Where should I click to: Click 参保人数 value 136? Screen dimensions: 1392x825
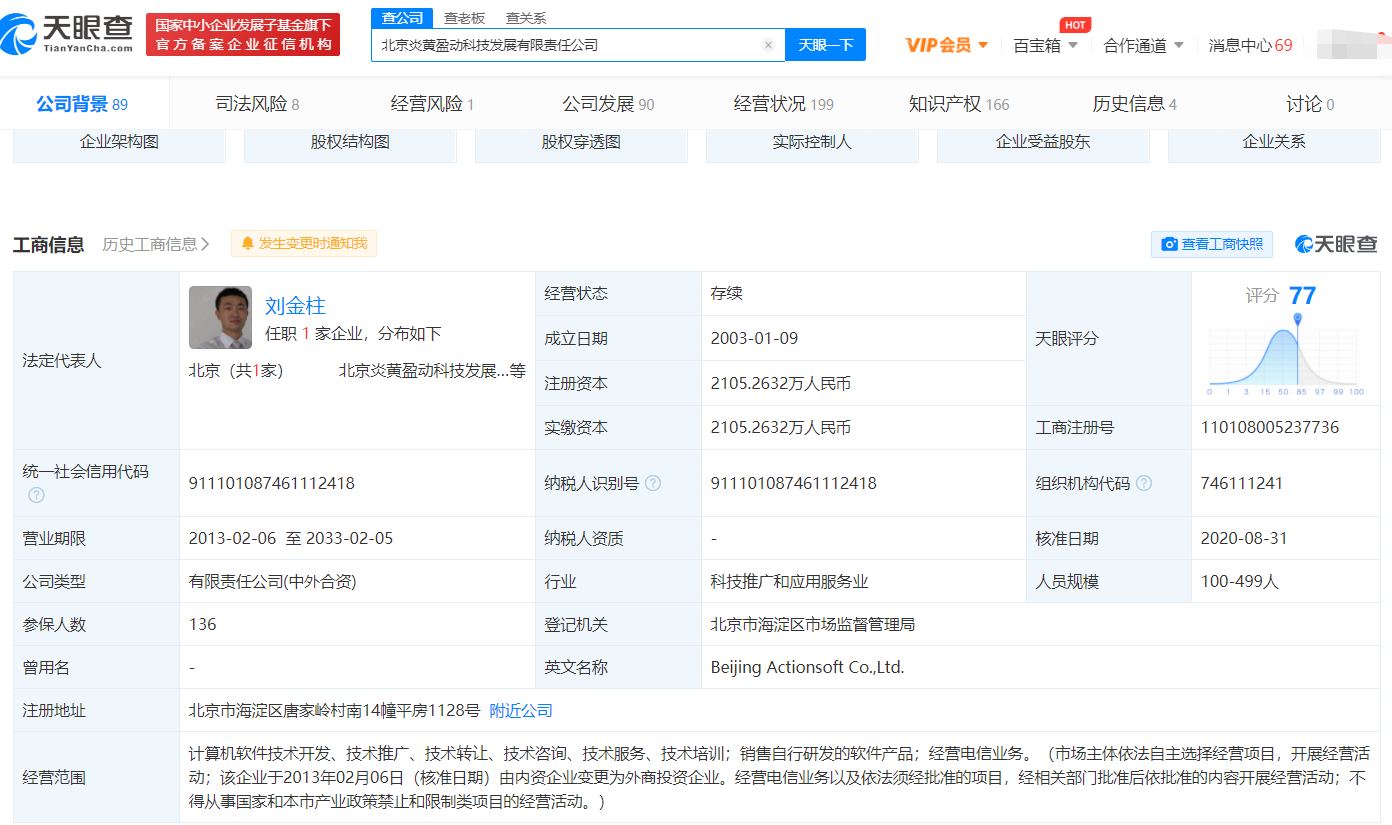coord(203,624)
